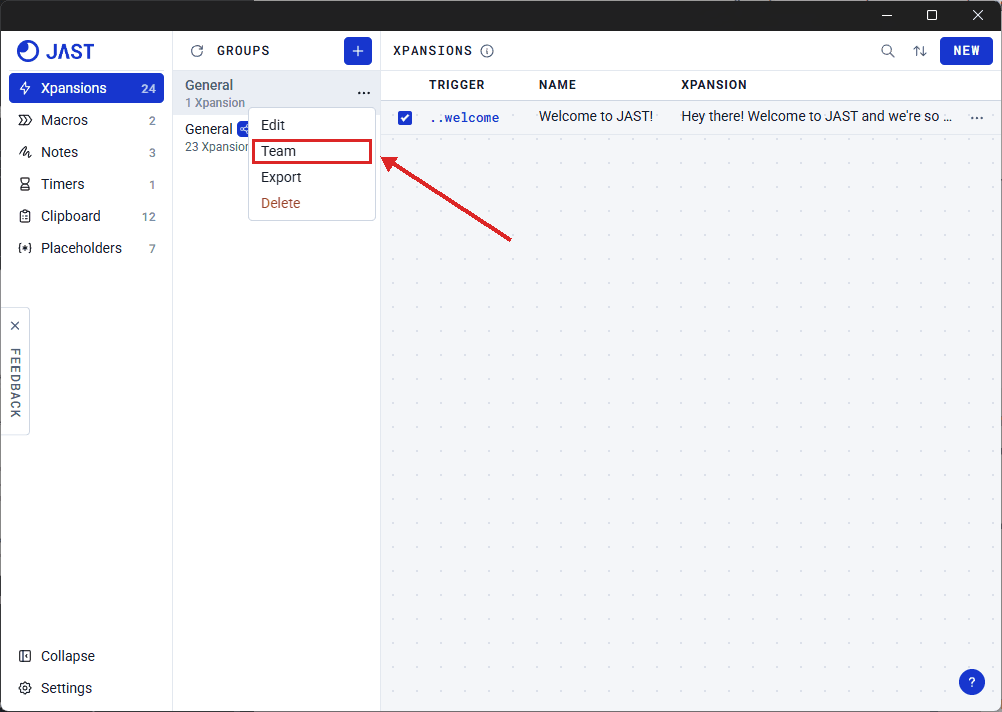Open the Placeholders section

(86, 248)
